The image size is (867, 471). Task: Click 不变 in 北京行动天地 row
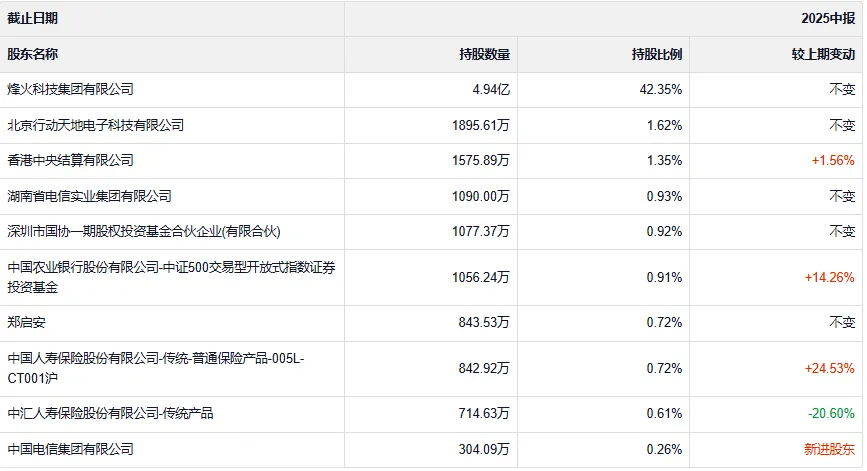(842, 125)
